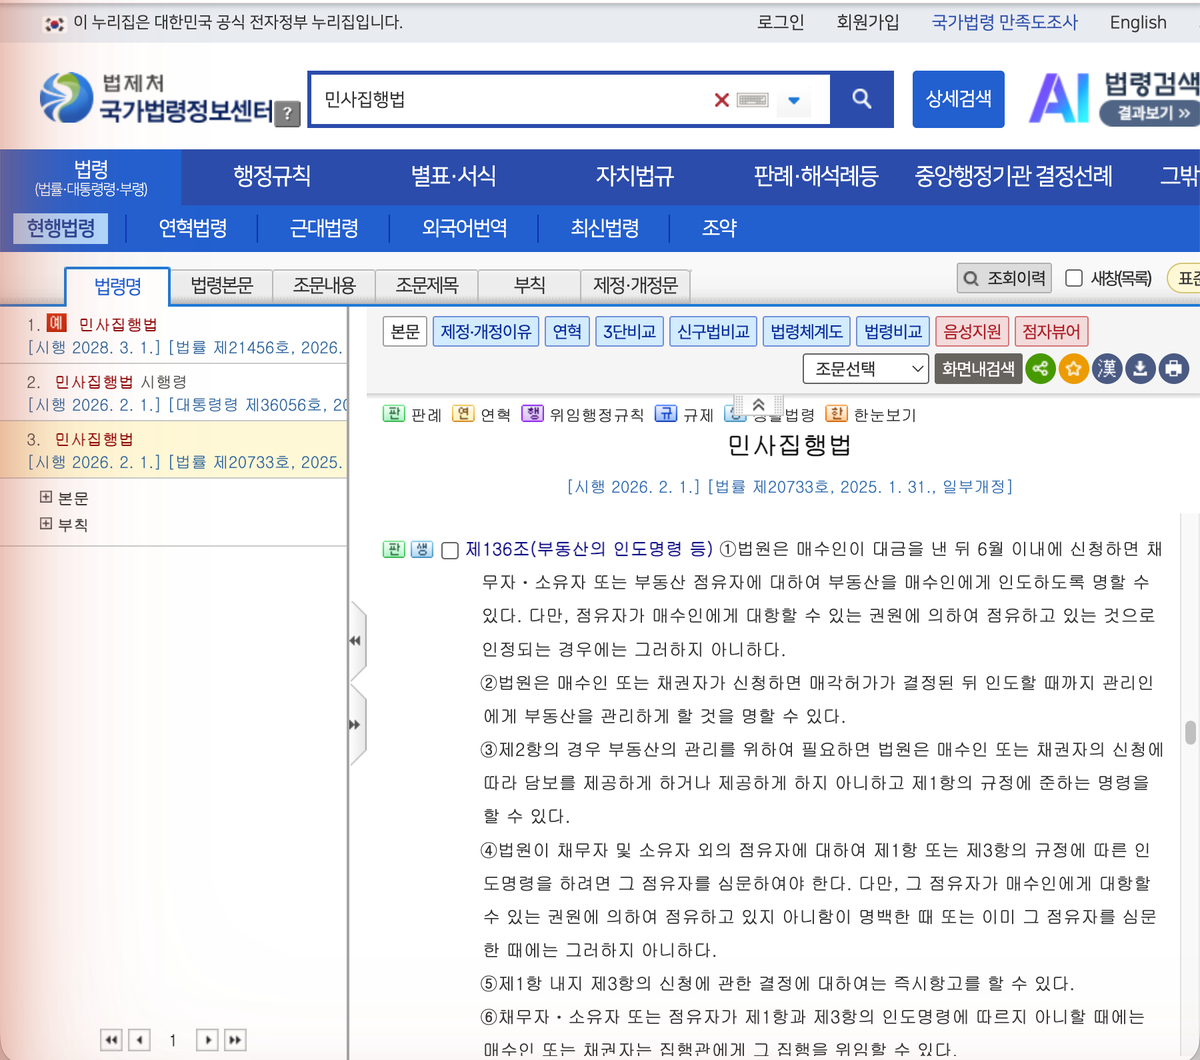Select the 외국어번역 submenu
Viewport: 1200px width, 1060px height.
(464, 228)
